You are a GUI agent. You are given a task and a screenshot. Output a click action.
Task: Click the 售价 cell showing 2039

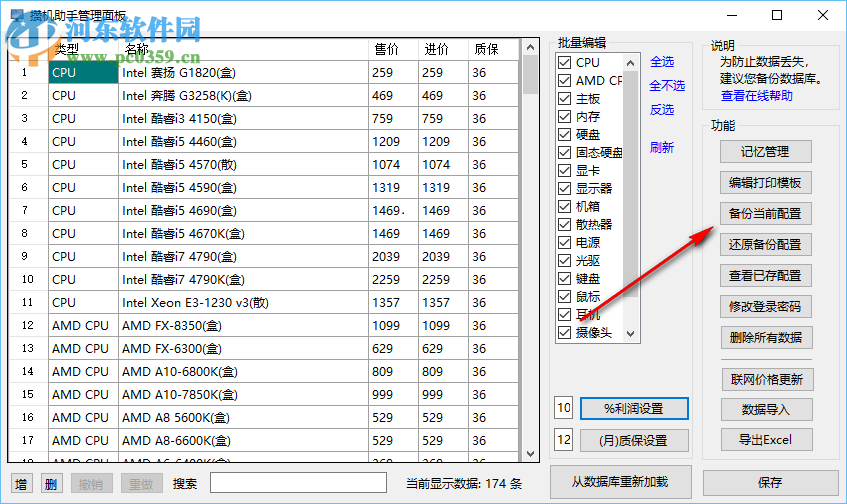(394, 257)
